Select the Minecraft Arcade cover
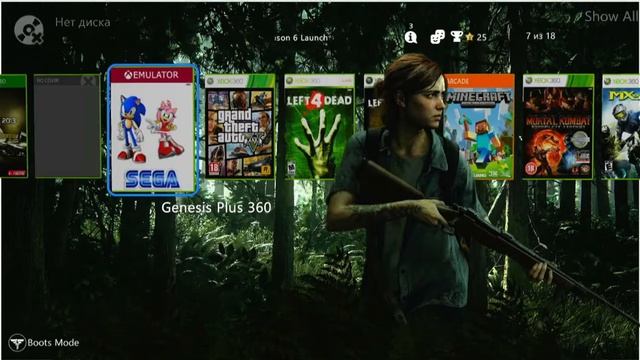The height and width of the screenshot is (360, 640). 479,127
